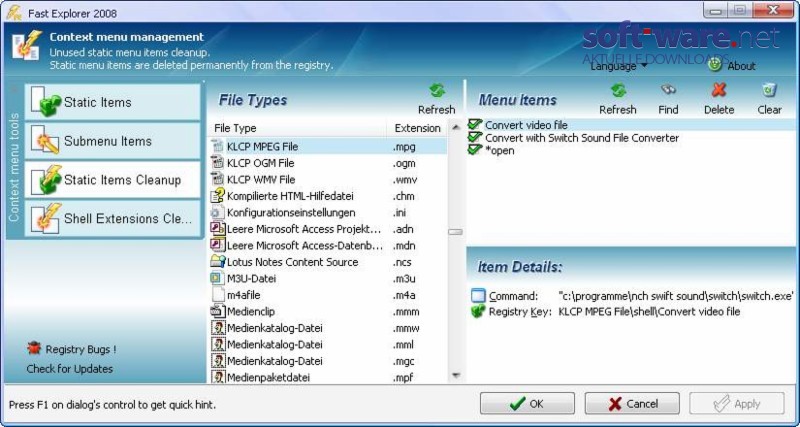
Task: Click file list scrollbar up arrow
Action: [x=456, y=128]
